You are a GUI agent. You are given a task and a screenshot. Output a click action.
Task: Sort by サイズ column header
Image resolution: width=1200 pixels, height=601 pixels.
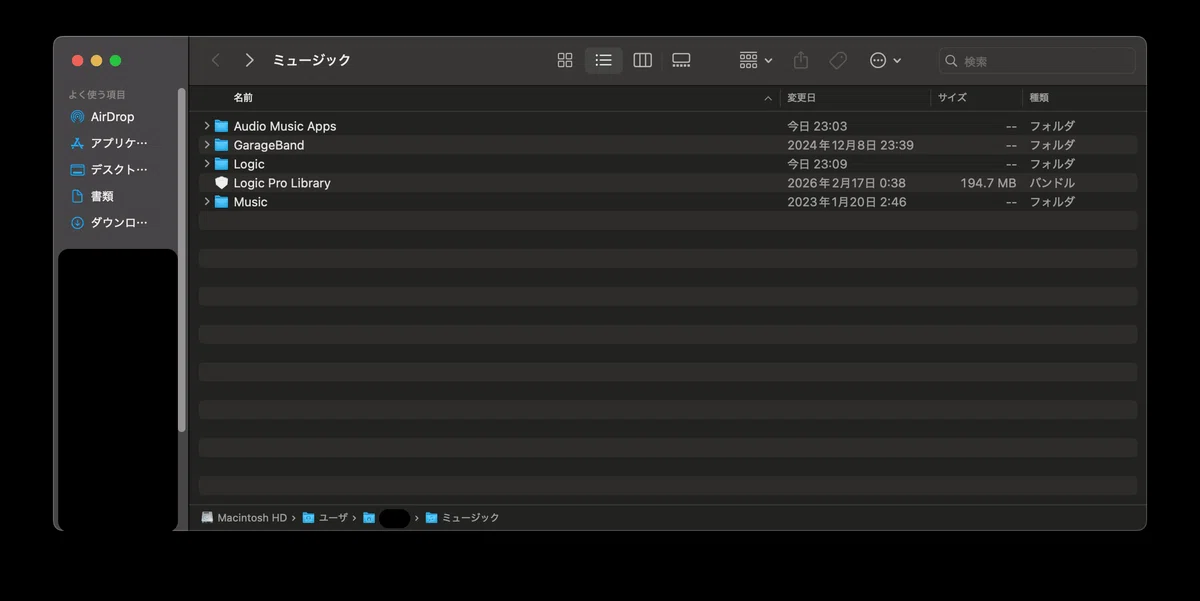coord(952,98)
